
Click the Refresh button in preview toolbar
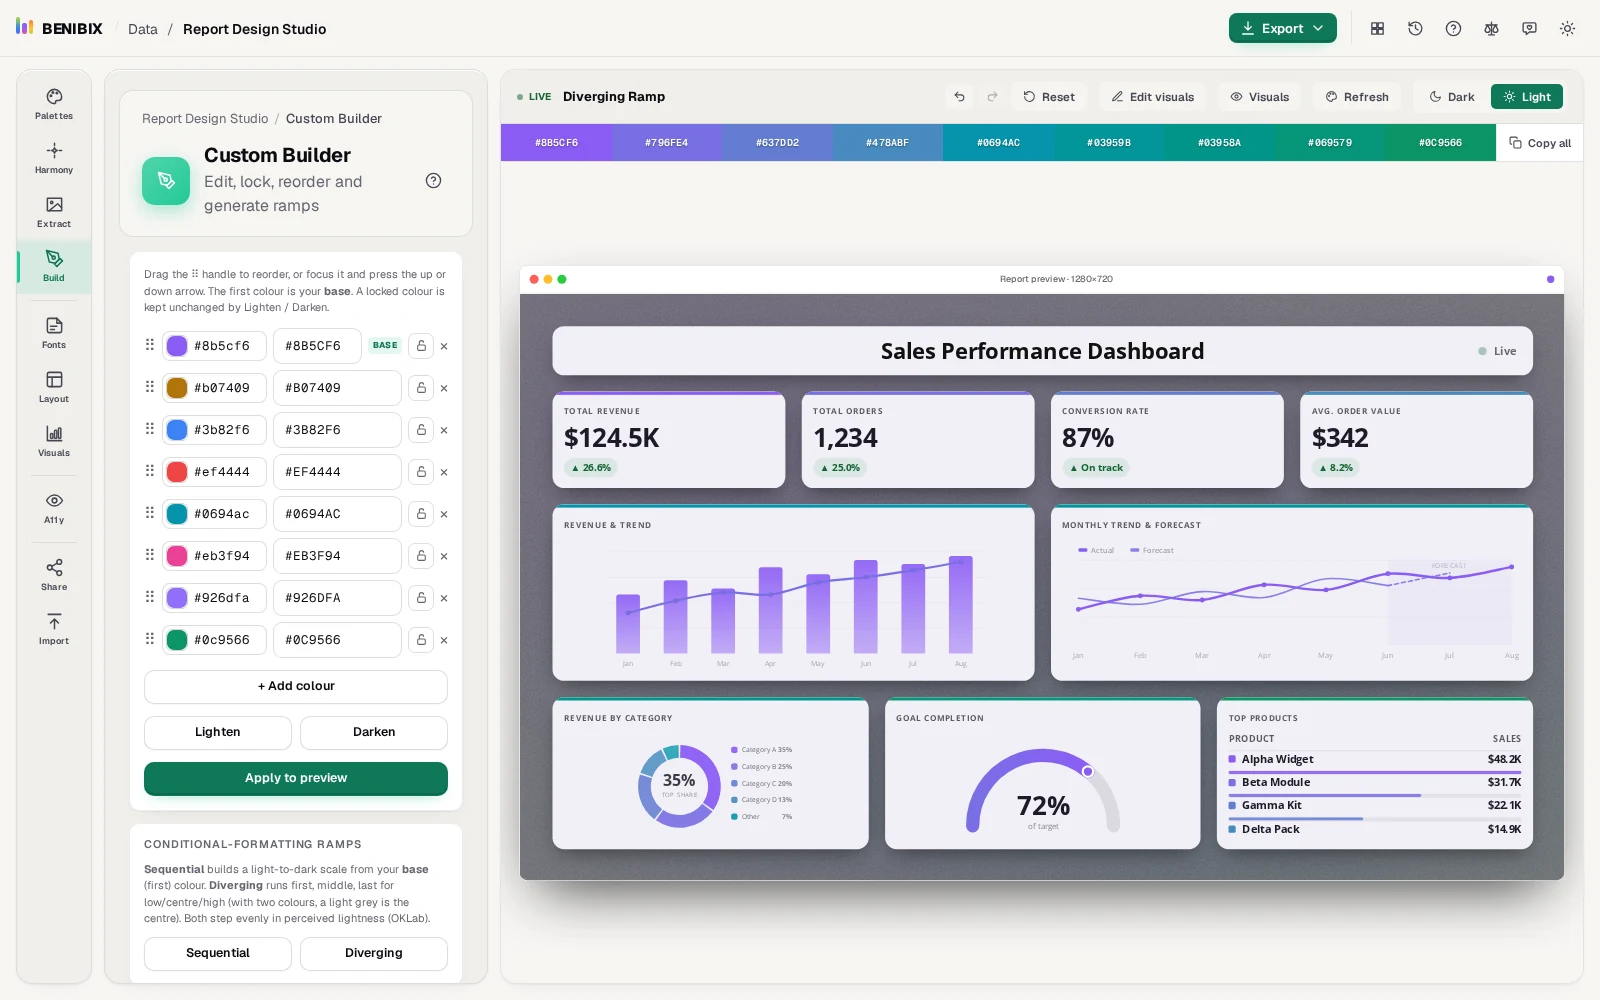tap(1357, 97)
